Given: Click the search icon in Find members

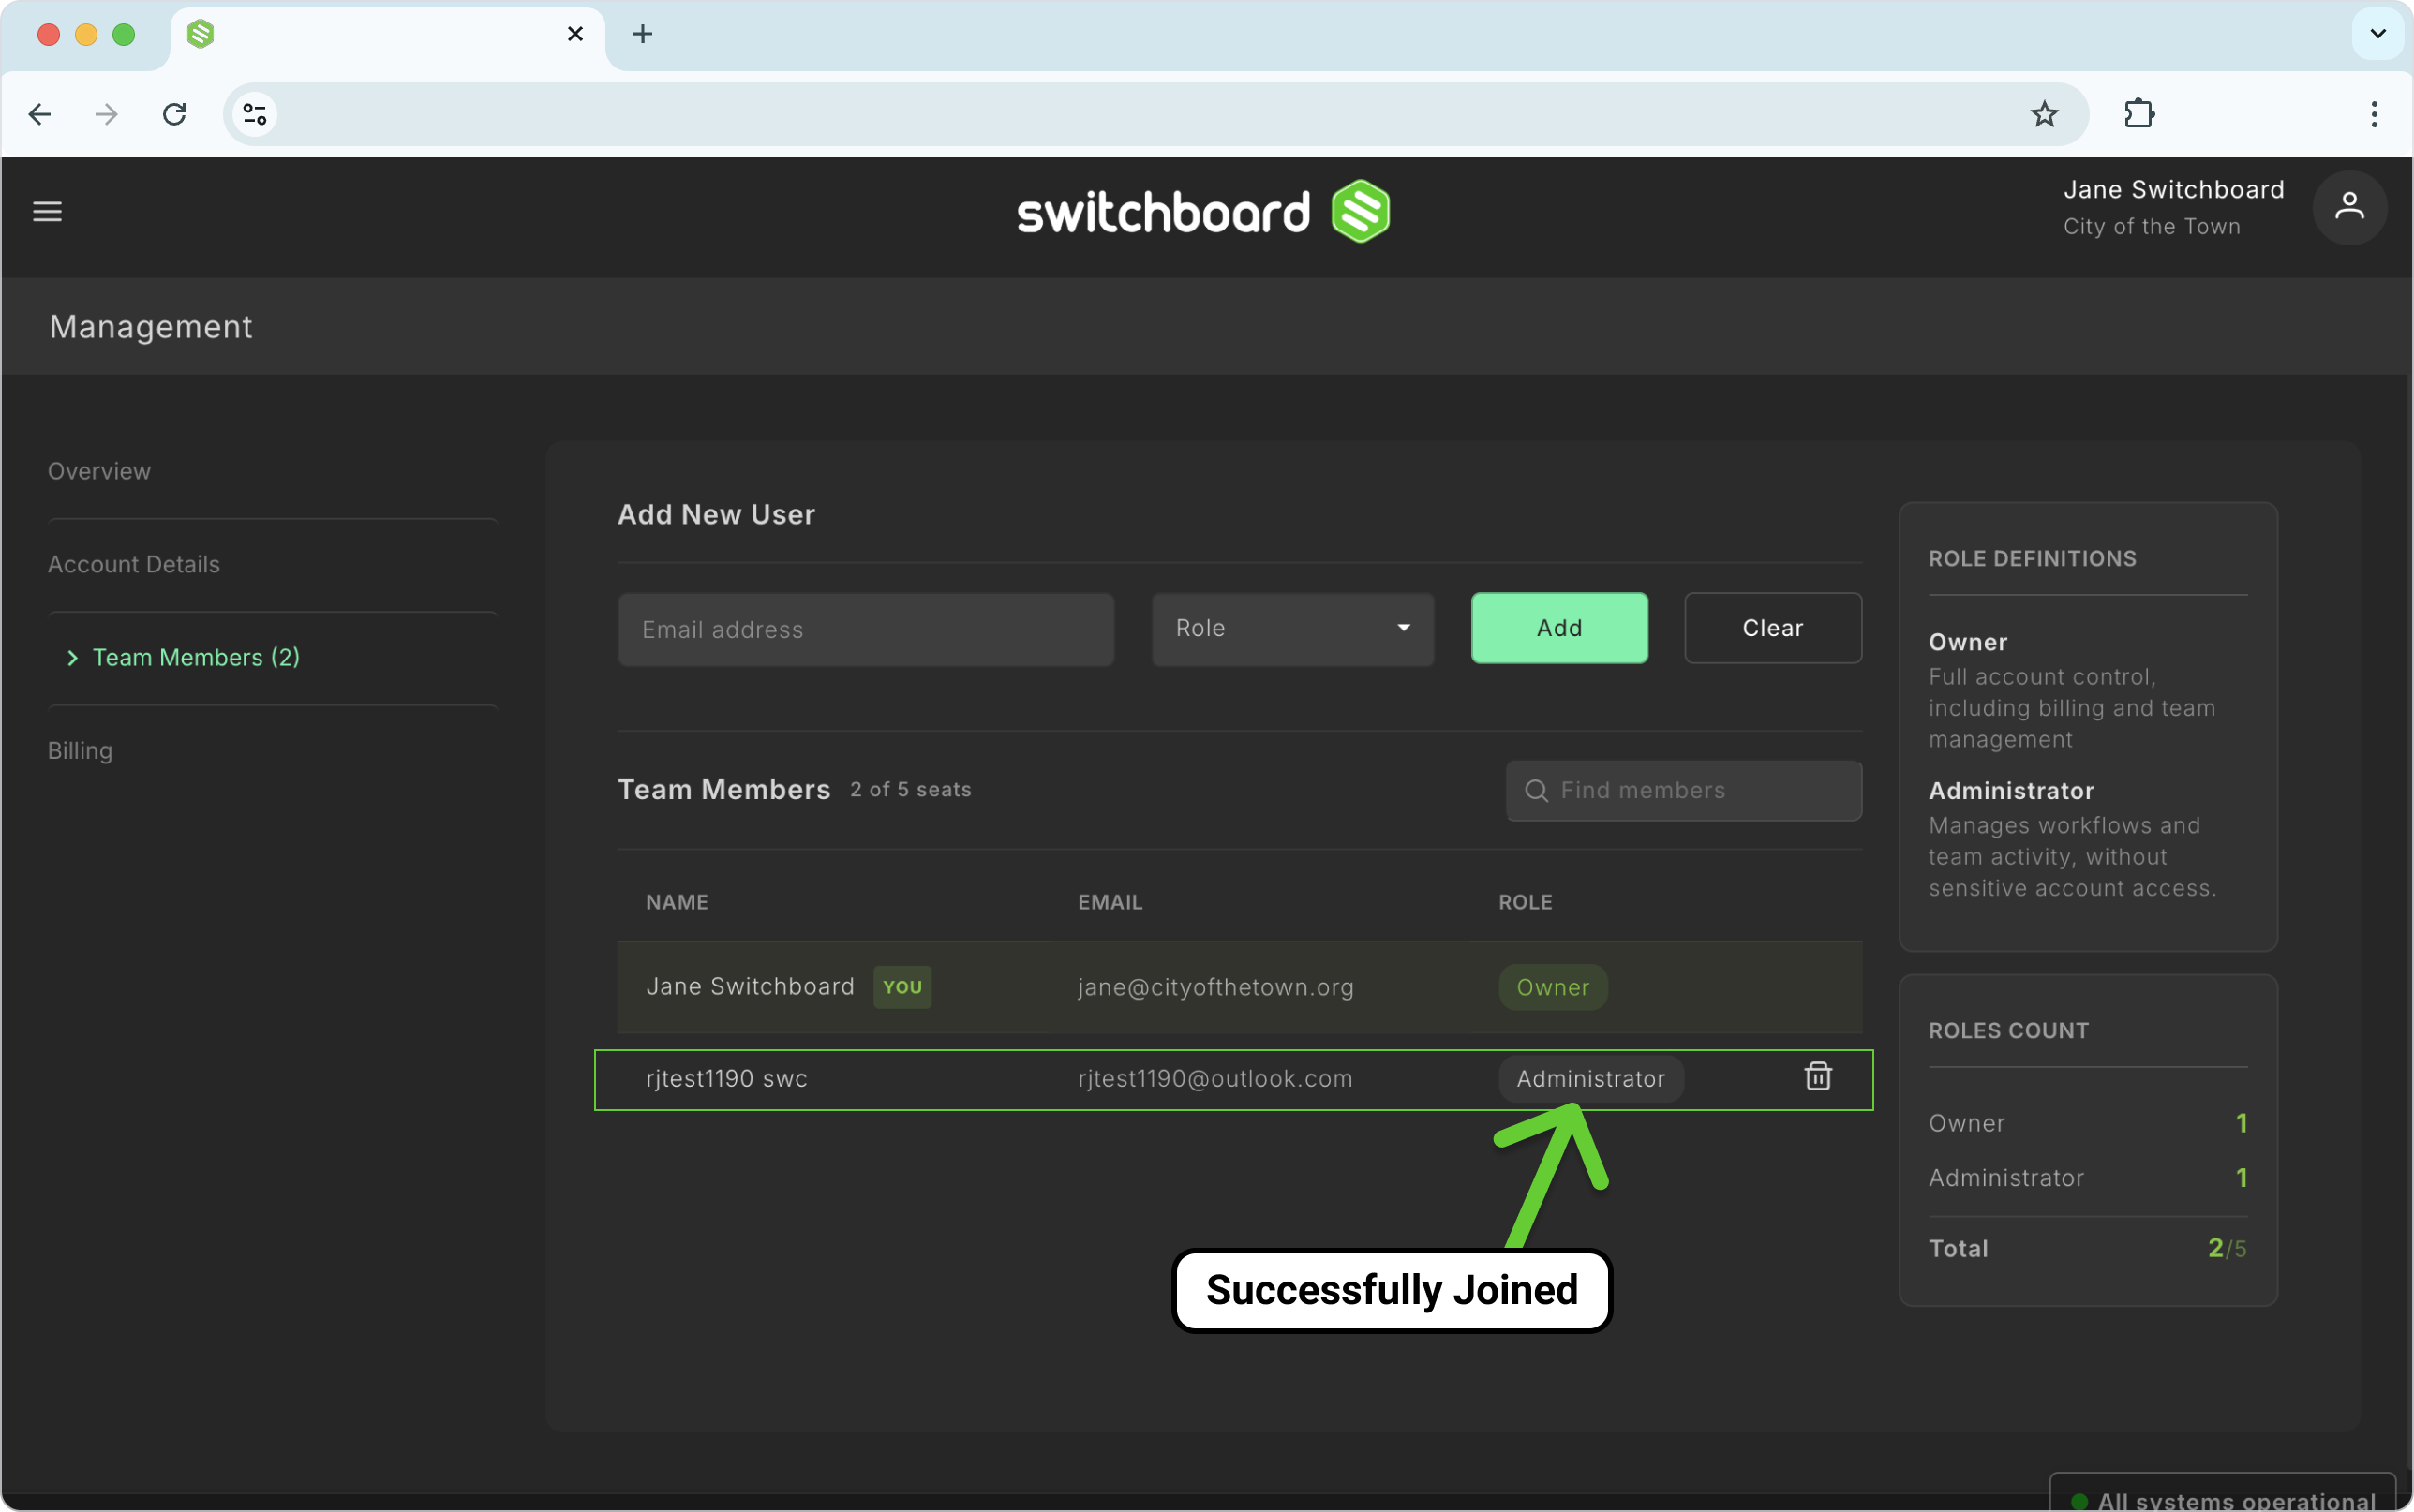Looking at the screenshot, I should tap(1536, 791).
